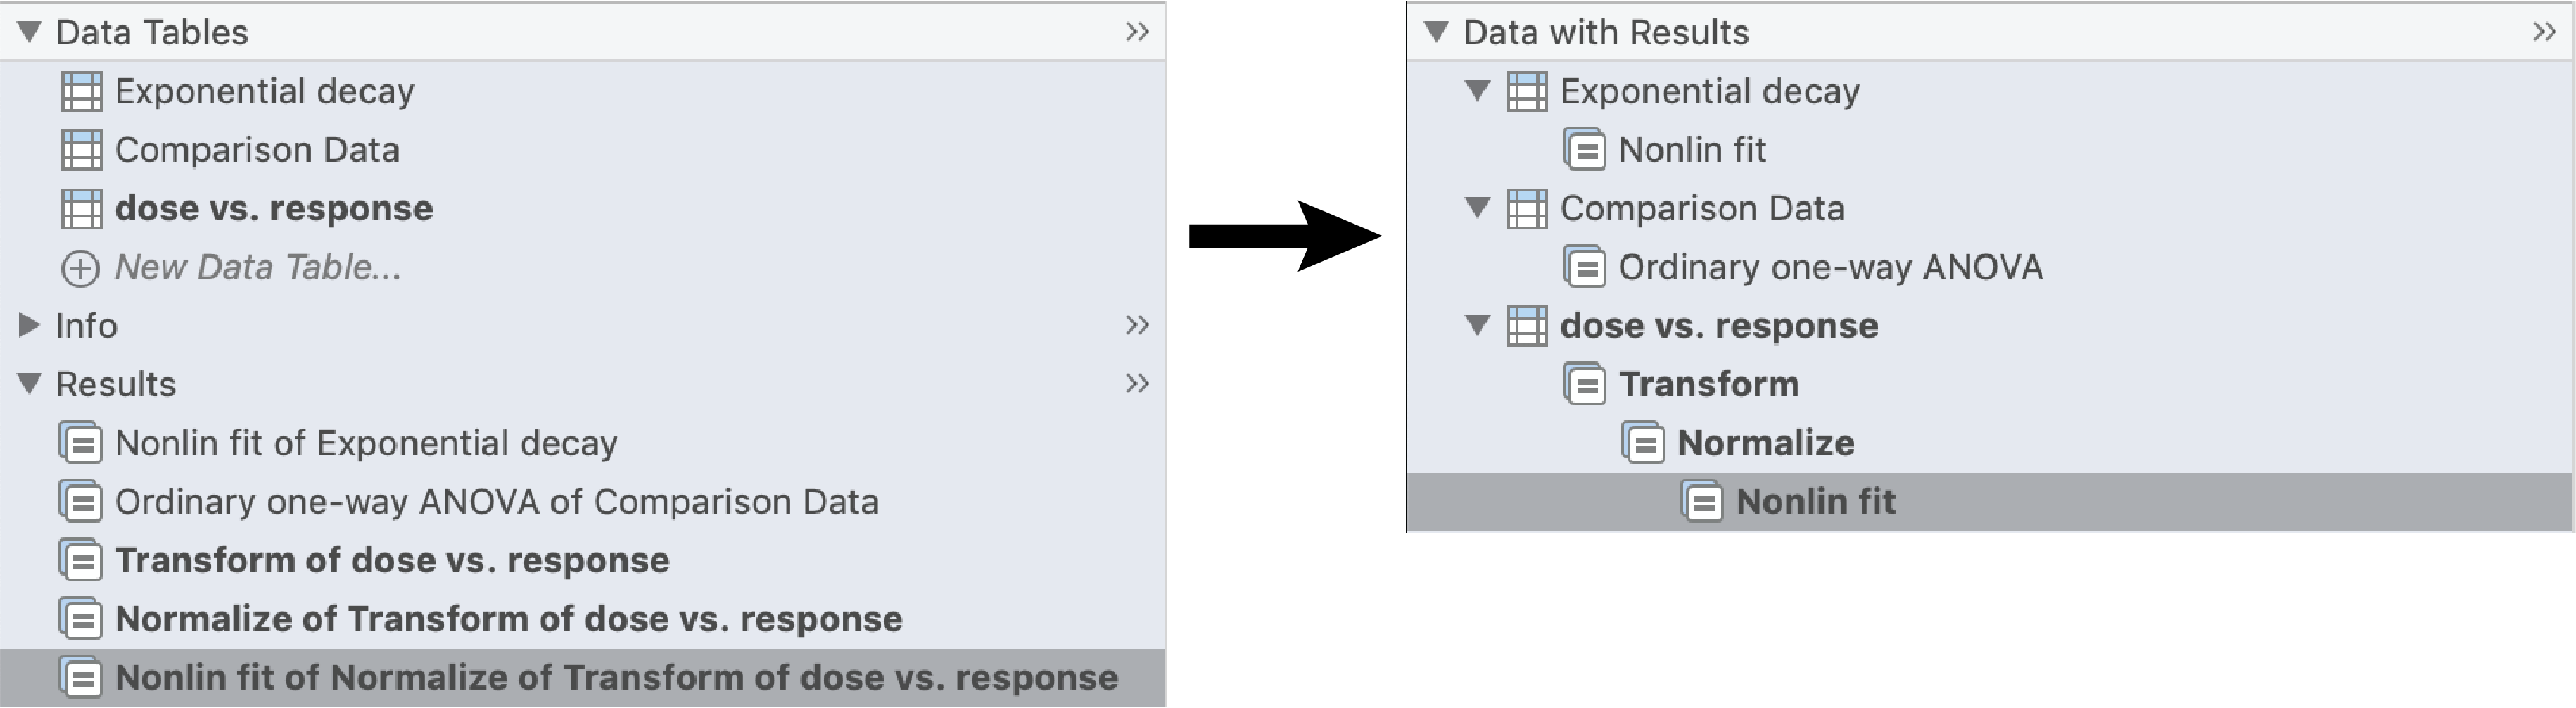
Task: Open the Results section chevron menu
Action: click(x=1136, y=383)
